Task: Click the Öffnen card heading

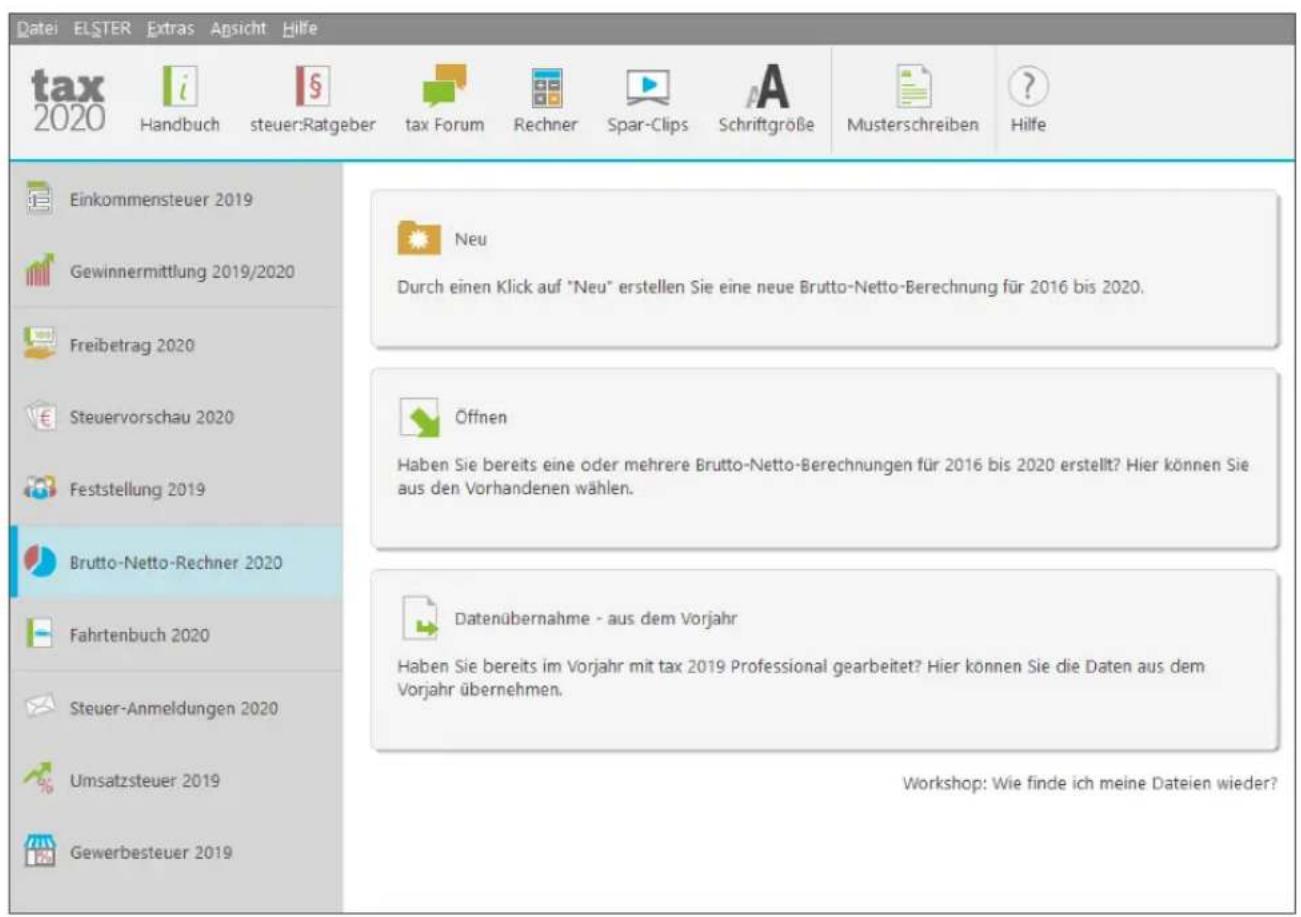Action: tap(481, 418)
